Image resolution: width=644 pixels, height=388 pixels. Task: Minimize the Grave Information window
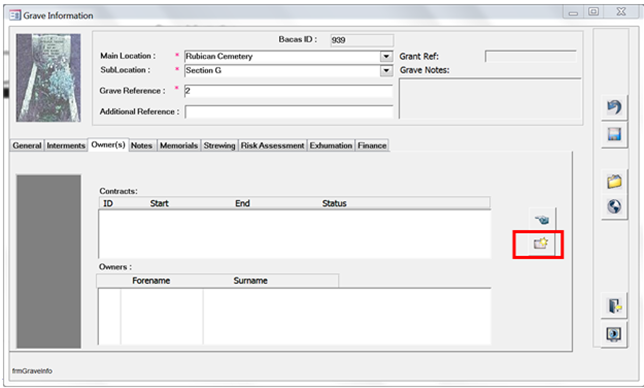(x=573, y=12)
